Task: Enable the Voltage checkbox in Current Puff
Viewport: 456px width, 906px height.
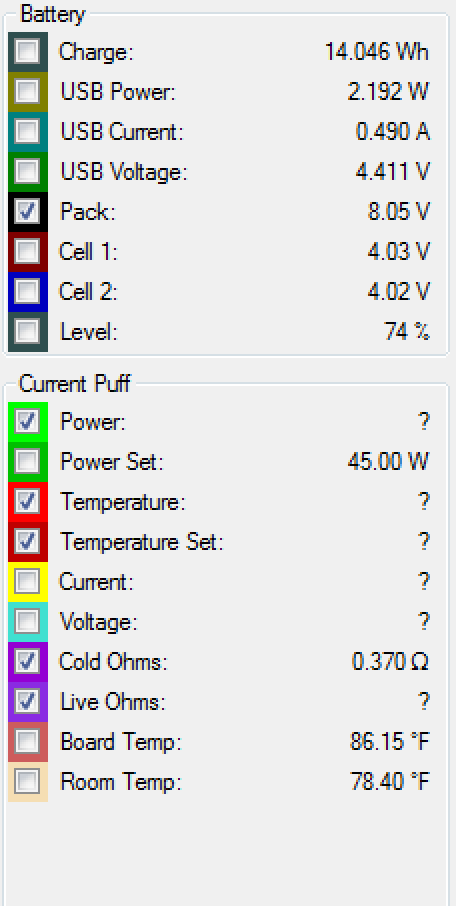Action: [27, 621]
